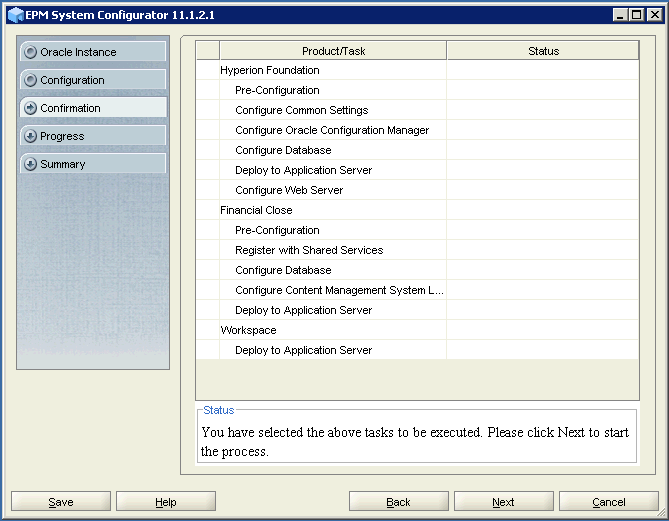The image size is (669, 521).
Task: Click the Progress step down-arrow icon
Action: [x=30, y=136]
